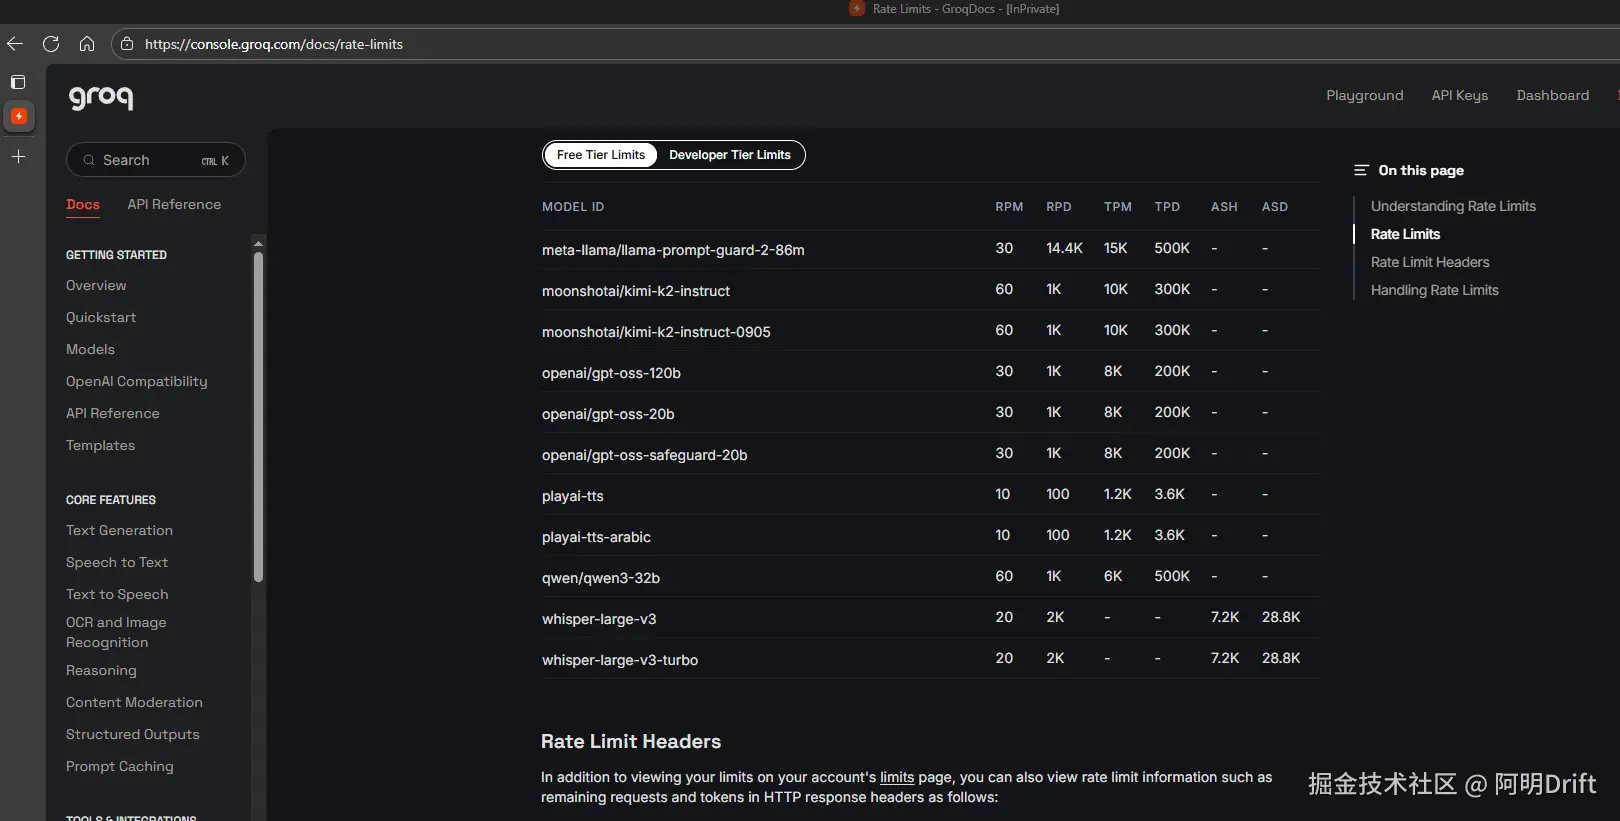Screen dimensions: 1620x821
Task: Click 14.4K RPD value for llama-prompt-guard
Action: coord(1064,248)
